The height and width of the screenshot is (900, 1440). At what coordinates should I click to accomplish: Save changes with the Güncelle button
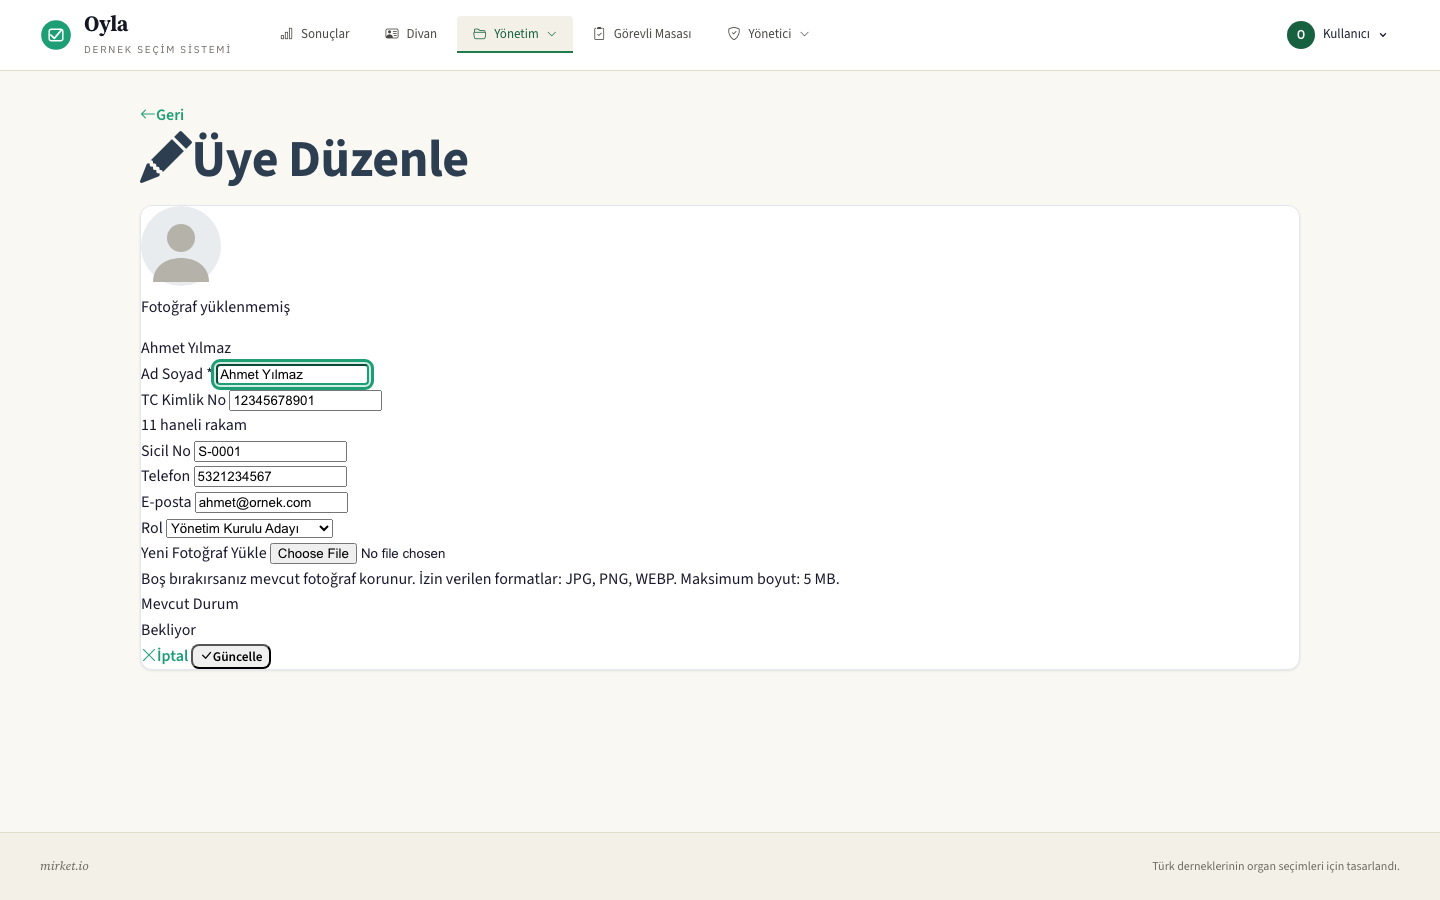click(231, 656)
